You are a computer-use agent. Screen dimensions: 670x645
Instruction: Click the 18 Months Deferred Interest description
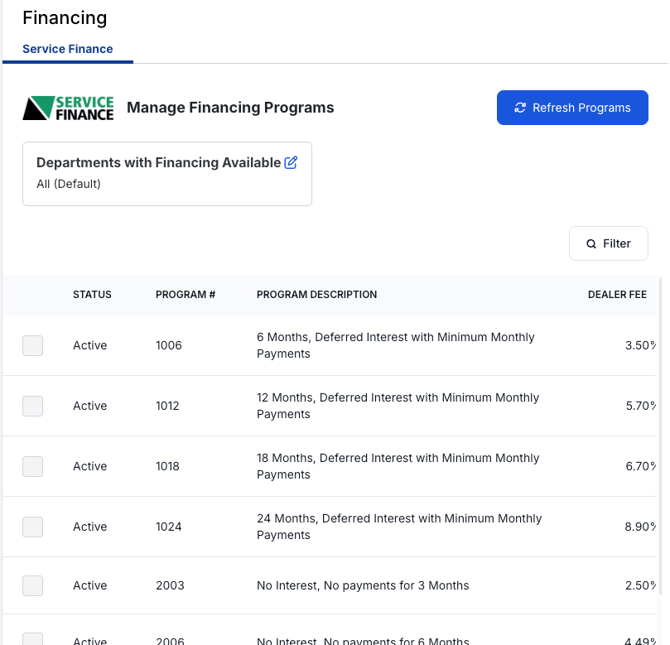tap(398, 466)
